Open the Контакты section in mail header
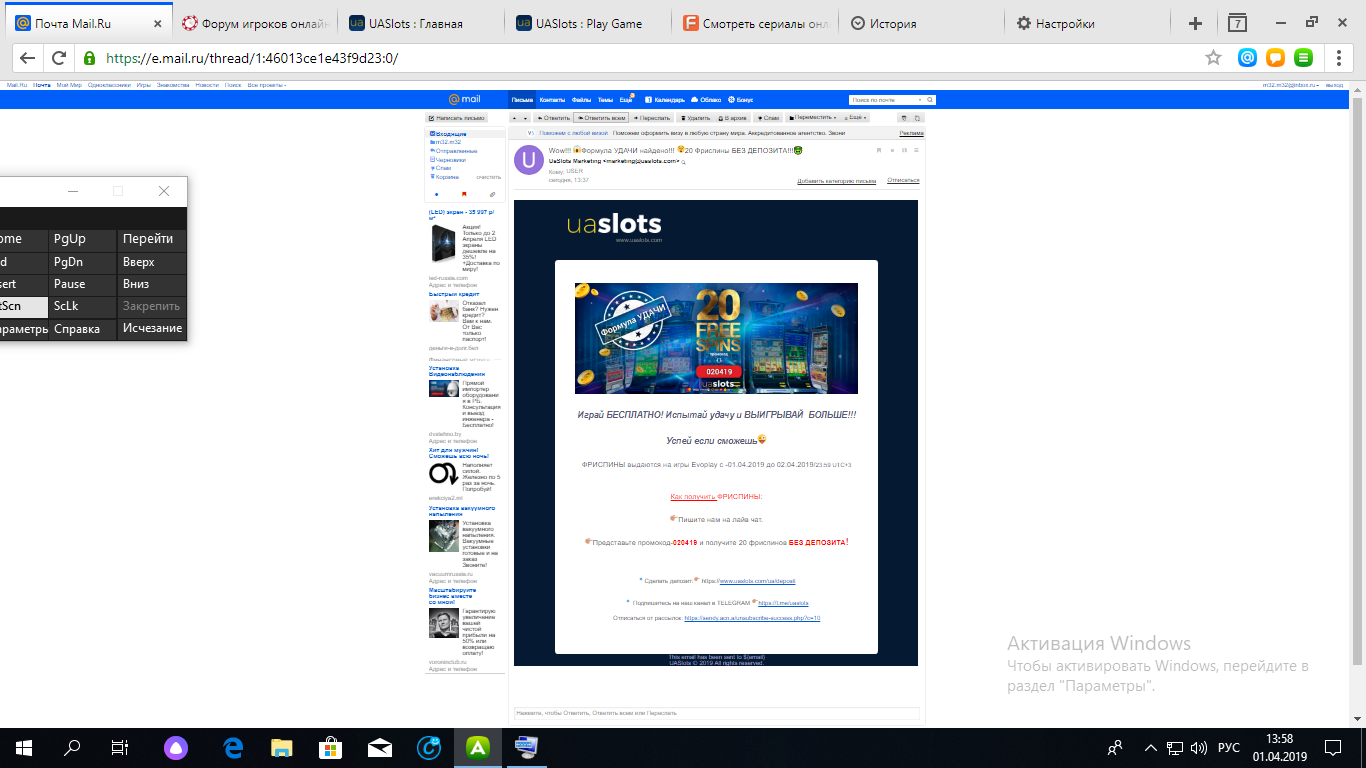Screen dimensions: 1366x768 552,100
